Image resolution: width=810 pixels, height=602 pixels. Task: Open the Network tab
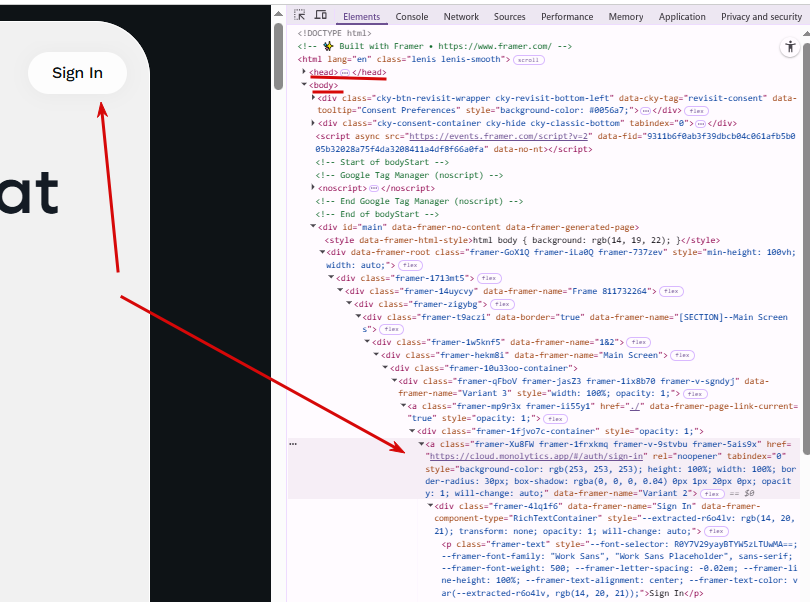pyautogui.click(x=461, y=17)
